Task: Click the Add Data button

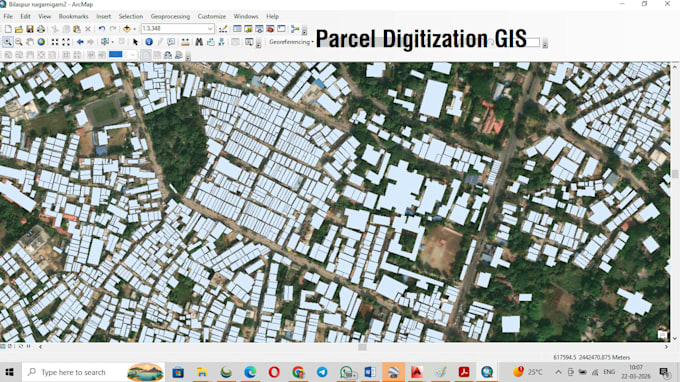Action: coord(126,29)
